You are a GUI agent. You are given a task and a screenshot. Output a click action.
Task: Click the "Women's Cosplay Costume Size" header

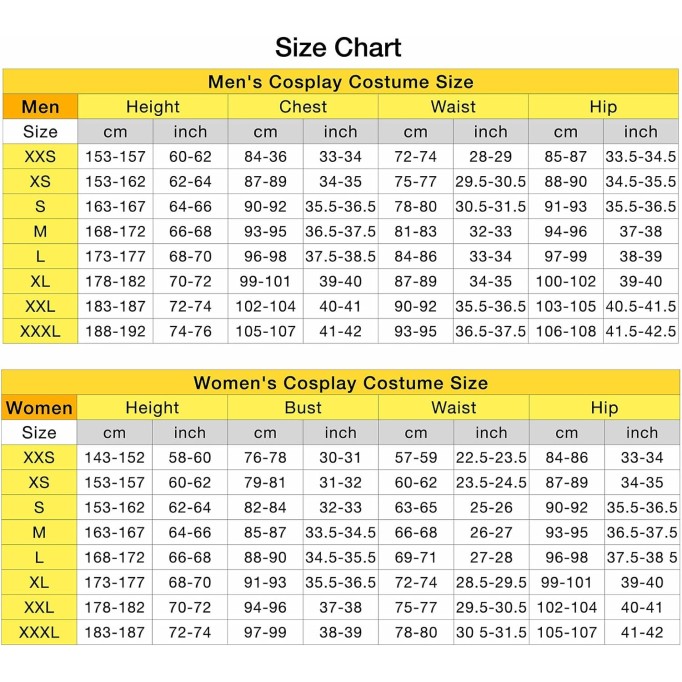tap(340, 383)
